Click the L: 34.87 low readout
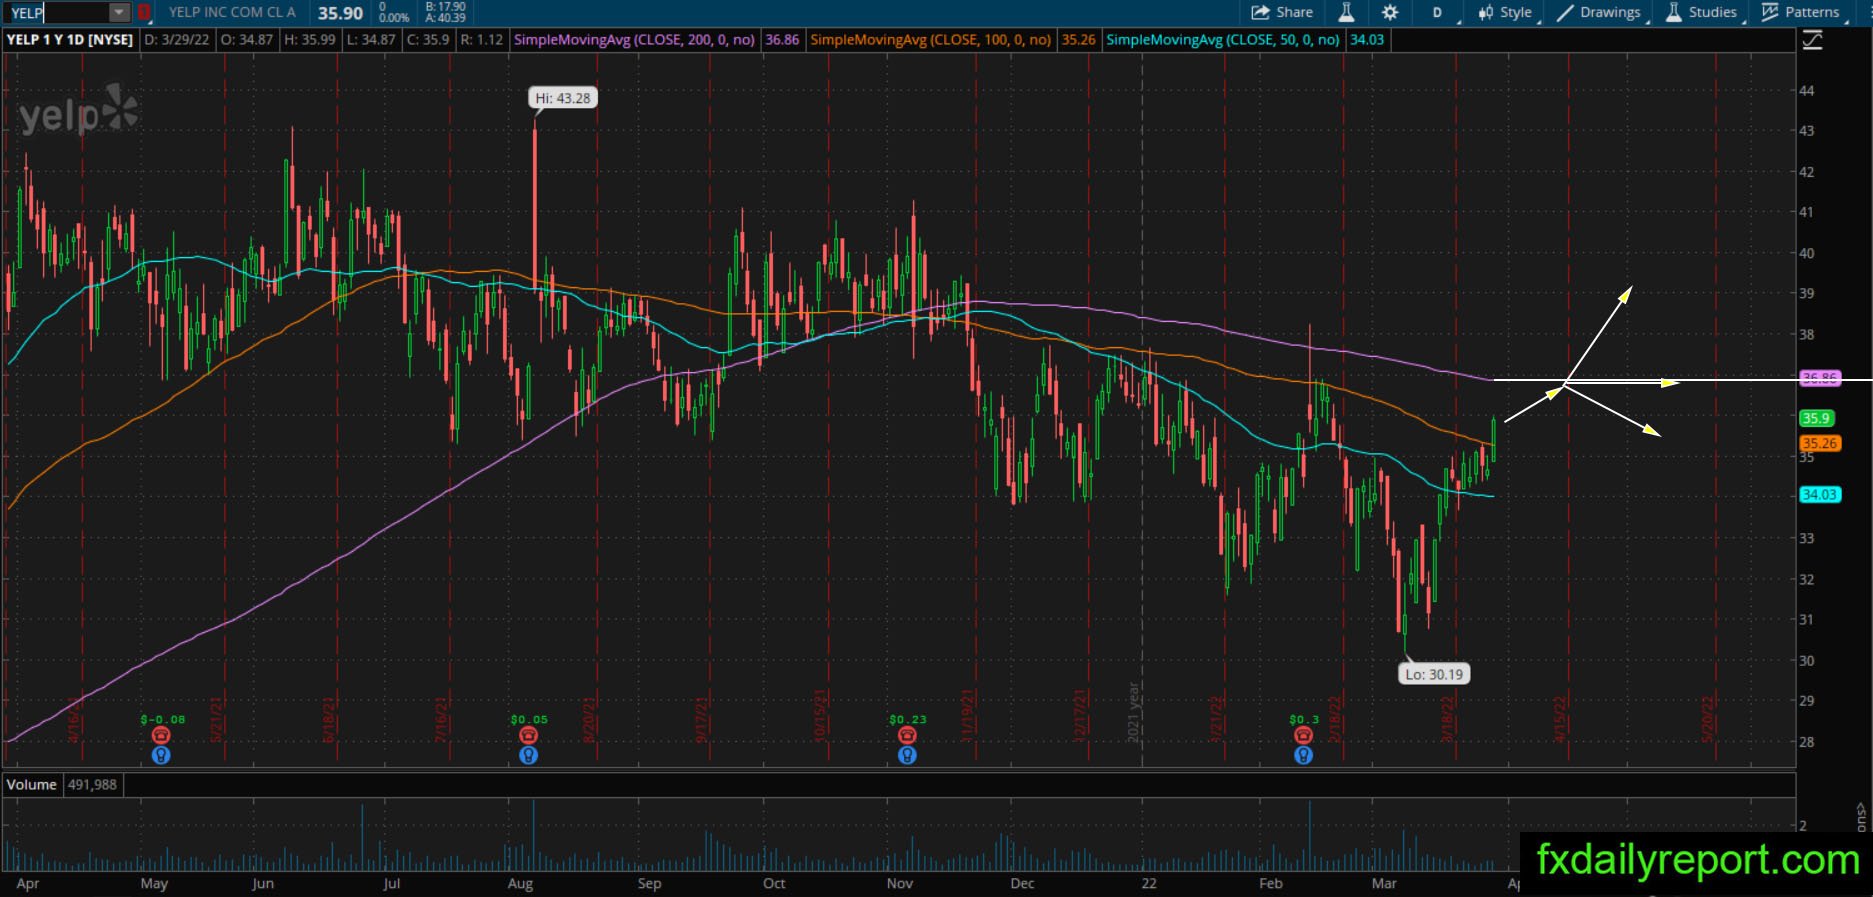The width and height of the screenshot is (1873, 897). click(x=370, y=40)
